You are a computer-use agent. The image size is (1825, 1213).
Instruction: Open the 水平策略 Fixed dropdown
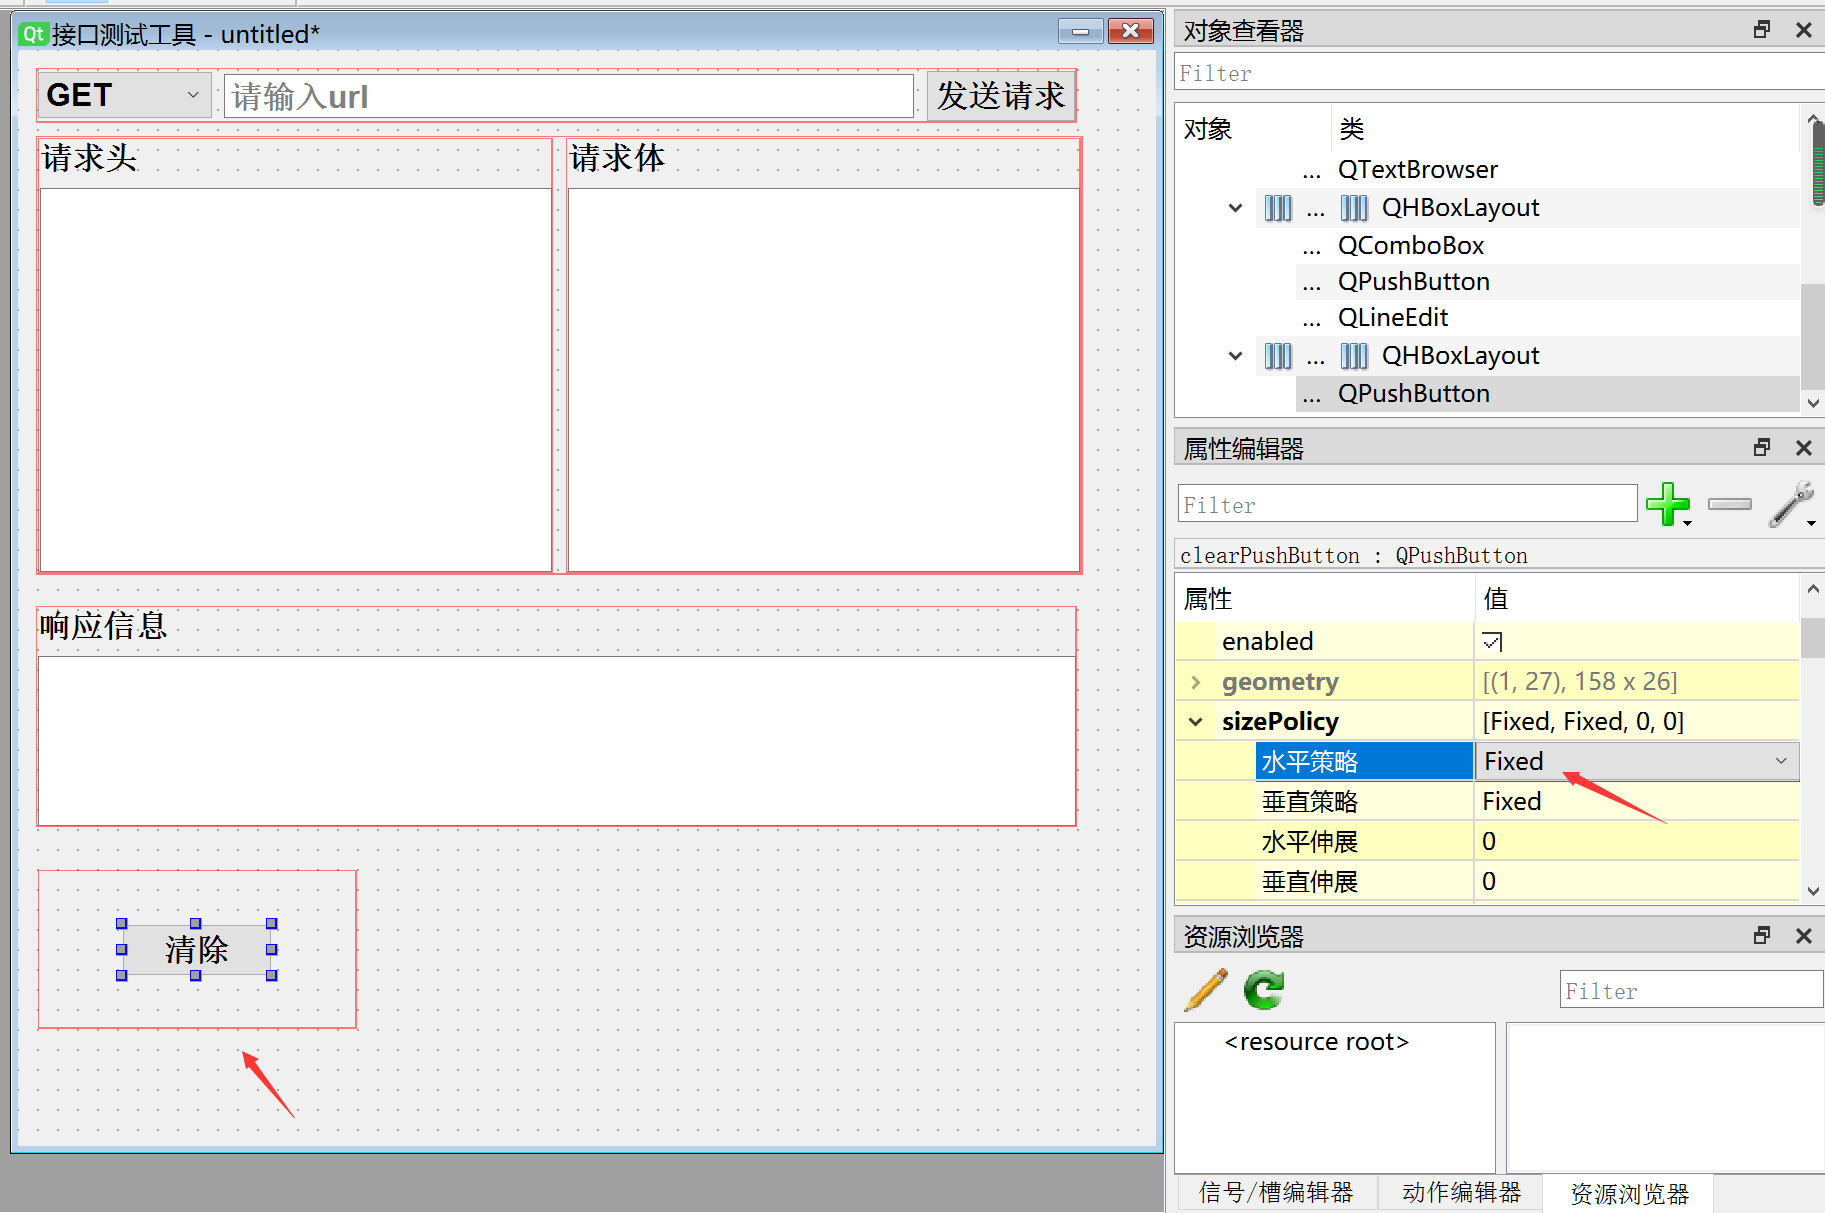[x=1637, y=761]
